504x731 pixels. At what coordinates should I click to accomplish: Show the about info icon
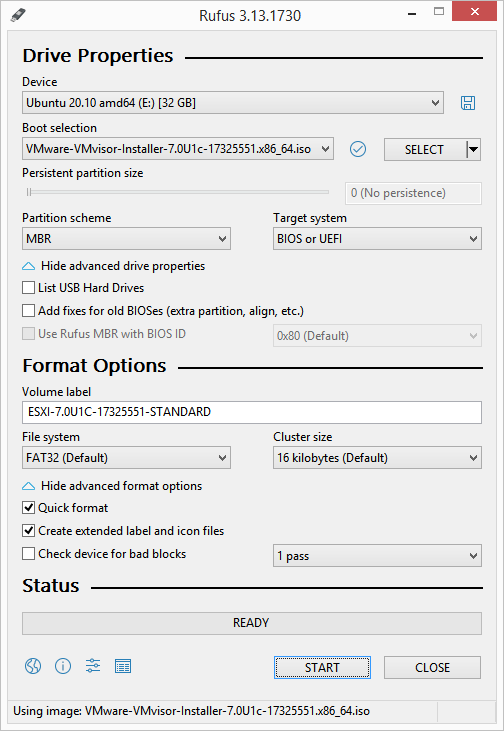pyautogui.click(x=63, y=666)
